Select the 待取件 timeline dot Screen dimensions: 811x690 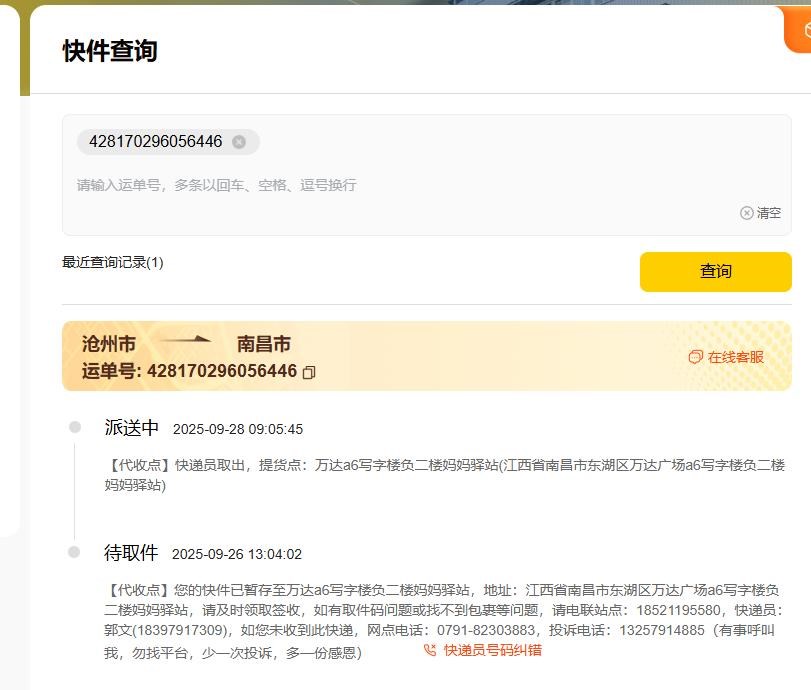tap(74, 552)
